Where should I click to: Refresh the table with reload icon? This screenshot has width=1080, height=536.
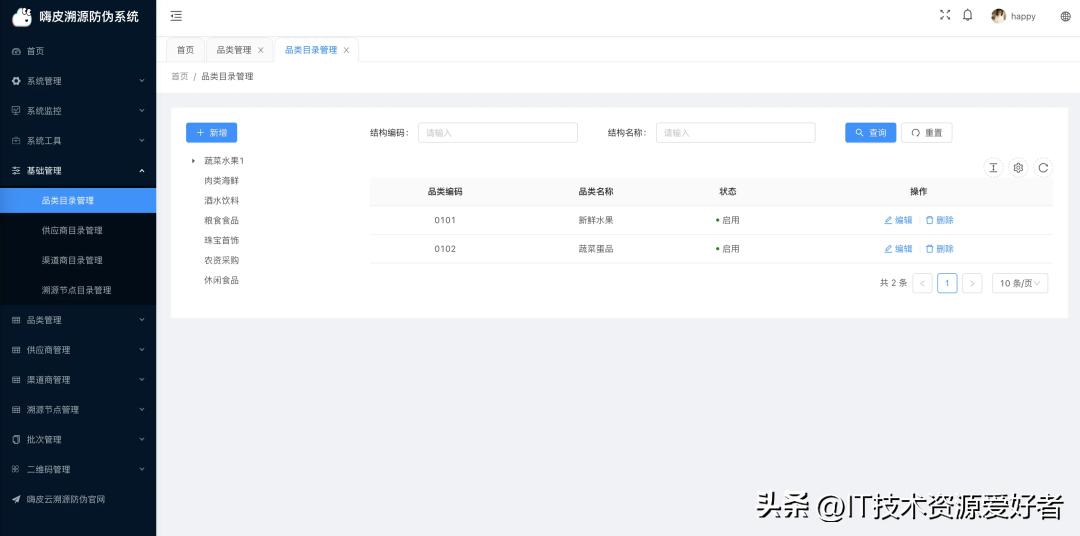click(1043, 167)
